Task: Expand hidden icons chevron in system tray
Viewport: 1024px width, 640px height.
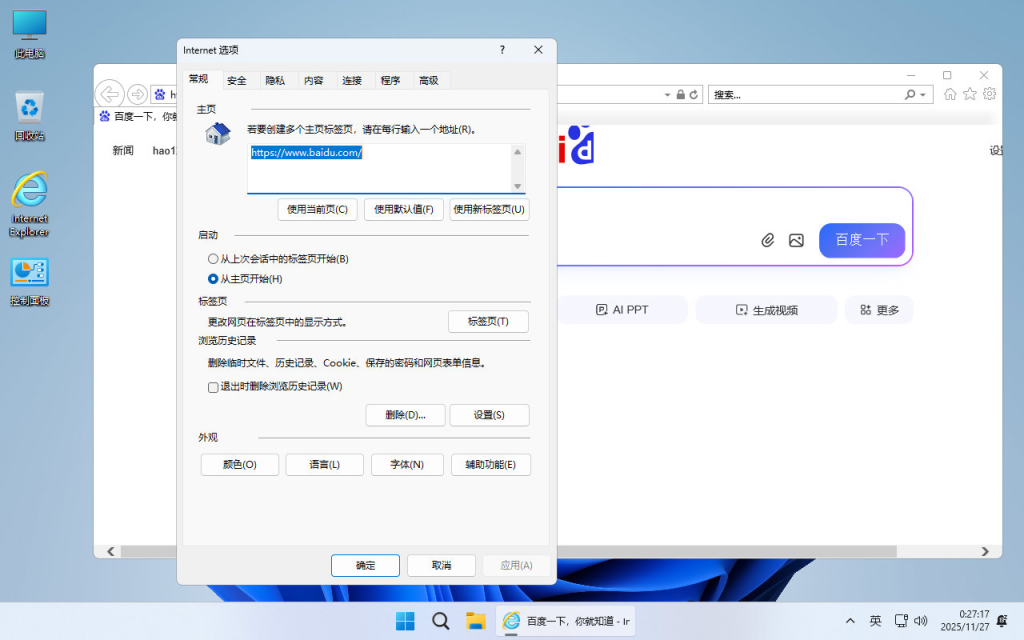Action: [x=849, y=620]
